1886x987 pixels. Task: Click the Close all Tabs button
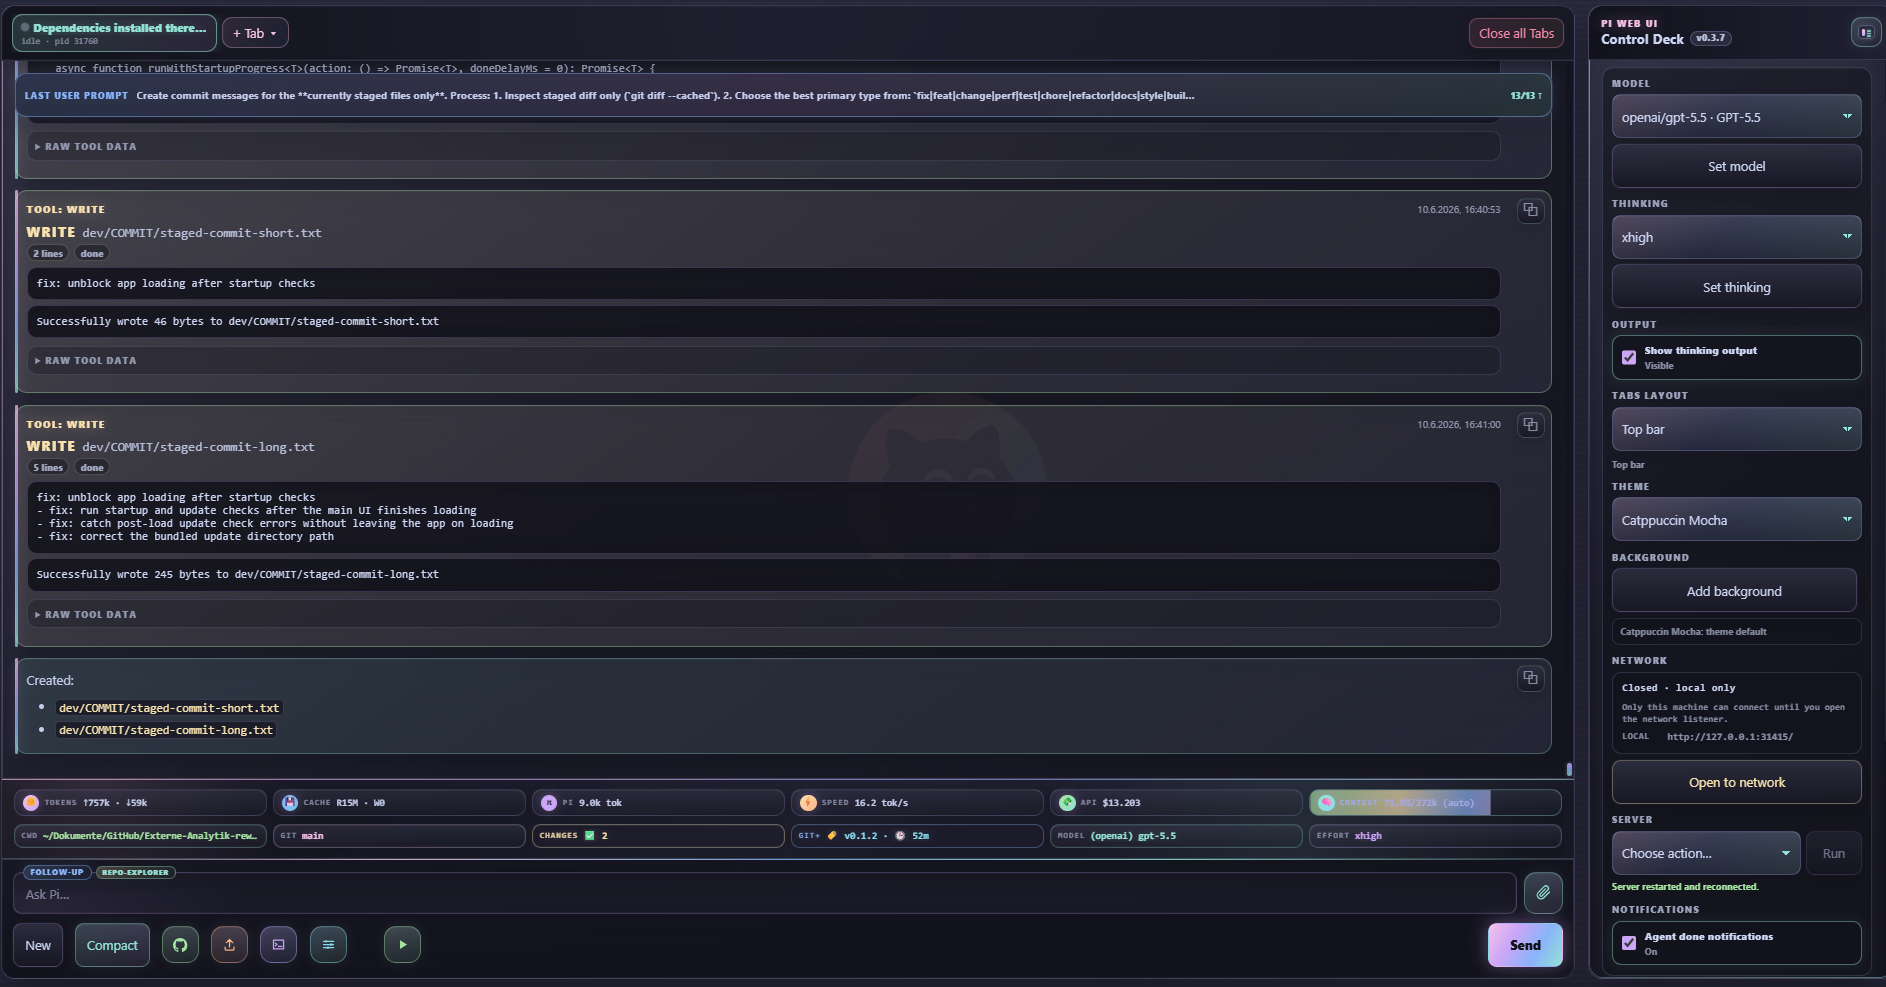(x=1516, y=33)
